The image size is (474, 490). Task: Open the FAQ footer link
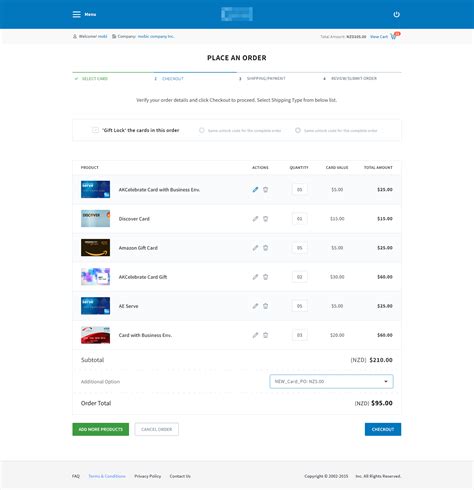coord(76,476)
